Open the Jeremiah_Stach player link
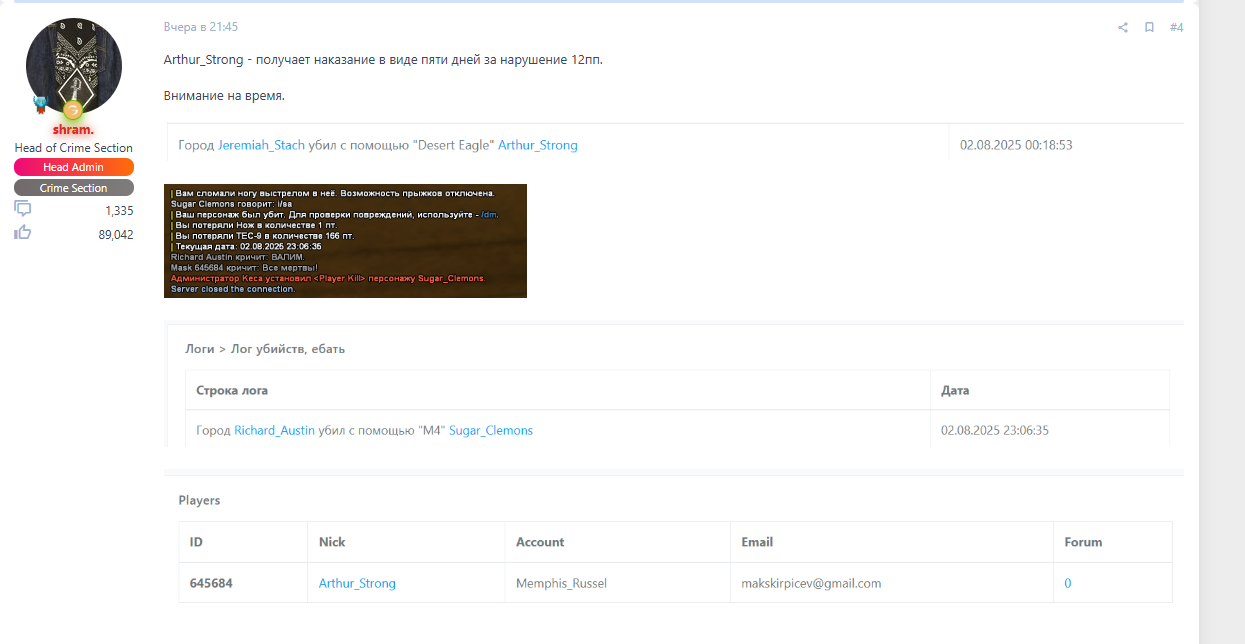This screenshot has height=644, width=1245. (261, 145)
